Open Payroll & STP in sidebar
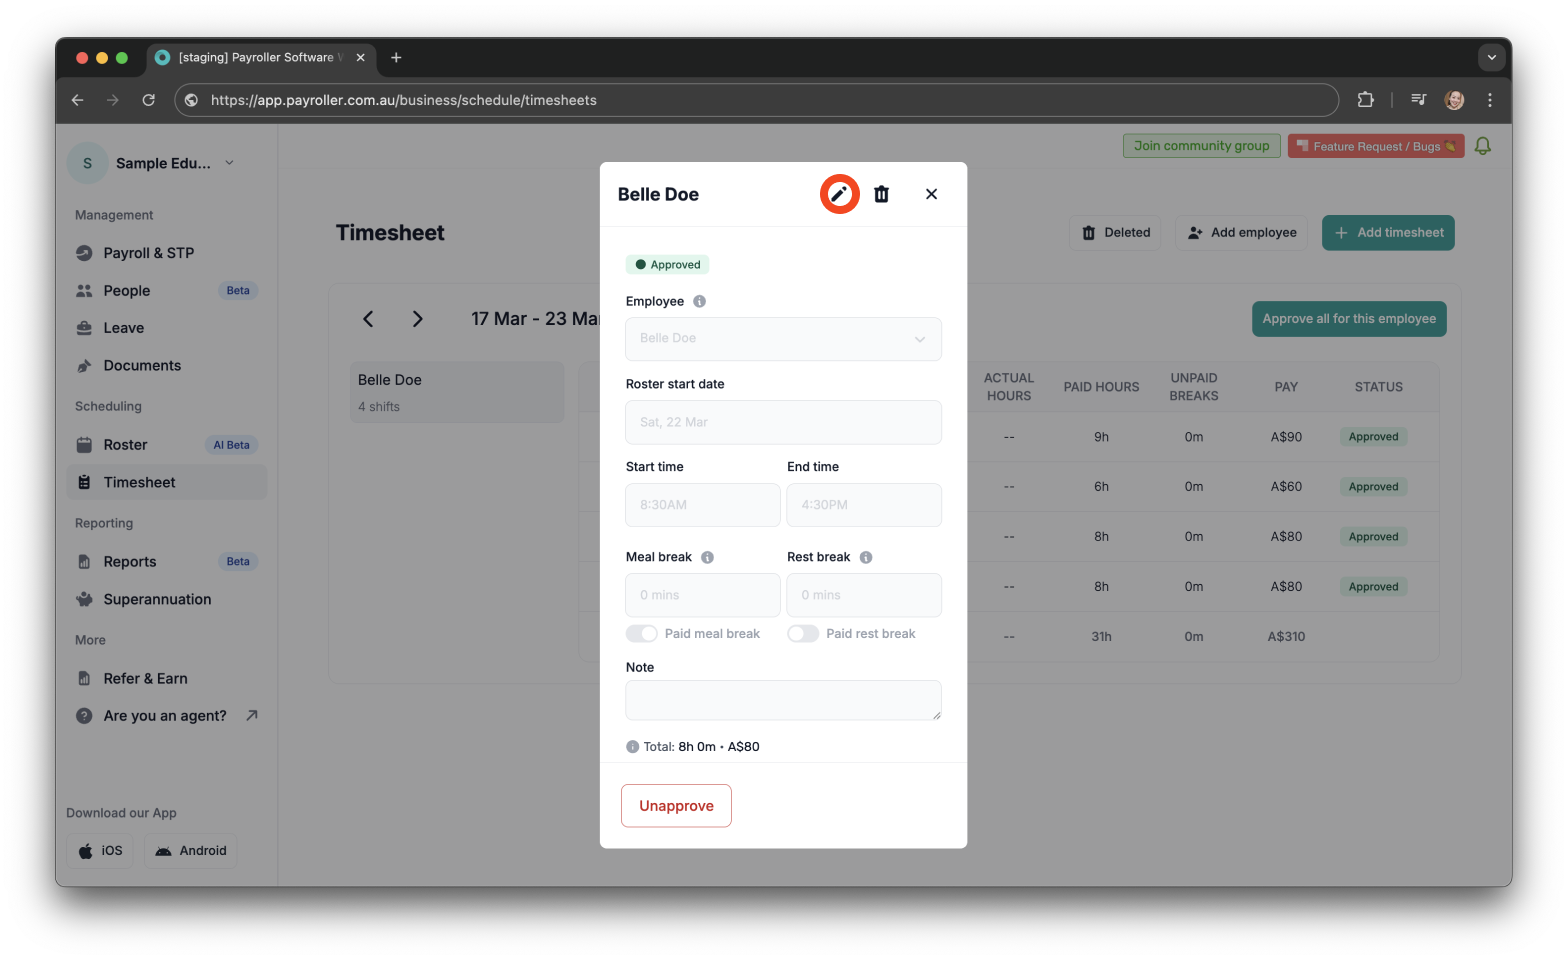Viewport: 1568px width, 960px height. pos(167,253)
